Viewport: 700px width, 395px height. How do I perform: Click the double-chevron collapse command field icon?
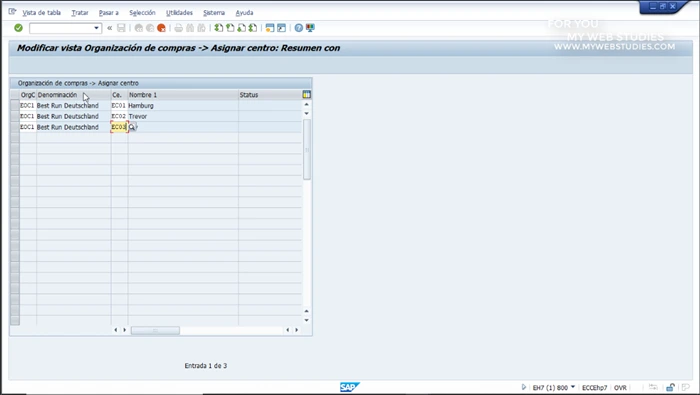tap(109, 28)
